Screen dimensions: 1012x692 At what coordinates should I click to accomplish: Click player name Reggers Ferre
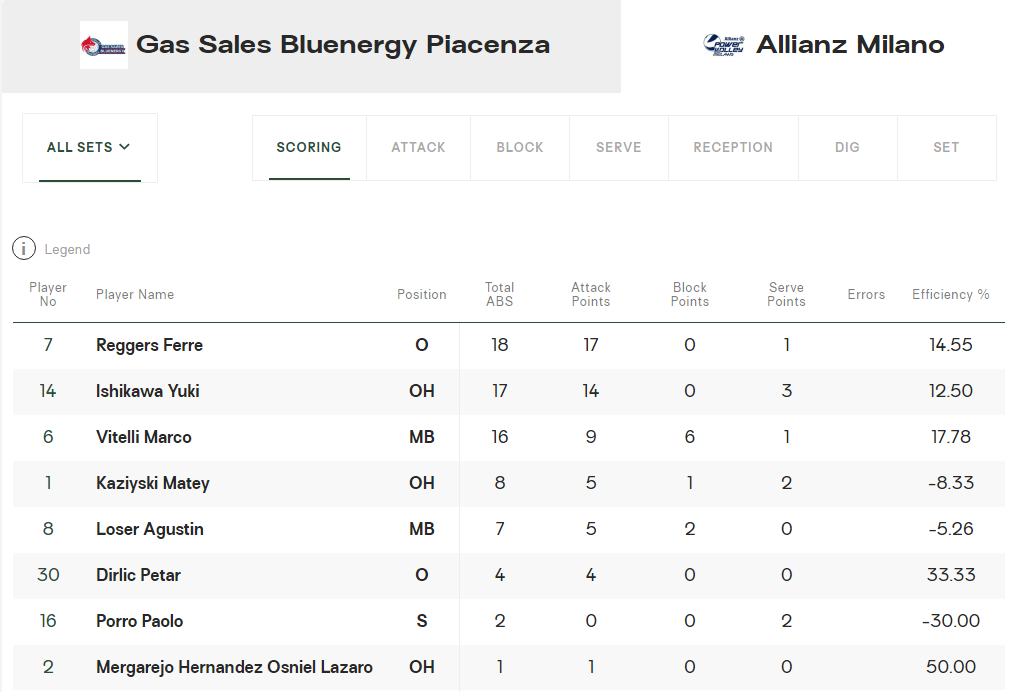(149, 345)
